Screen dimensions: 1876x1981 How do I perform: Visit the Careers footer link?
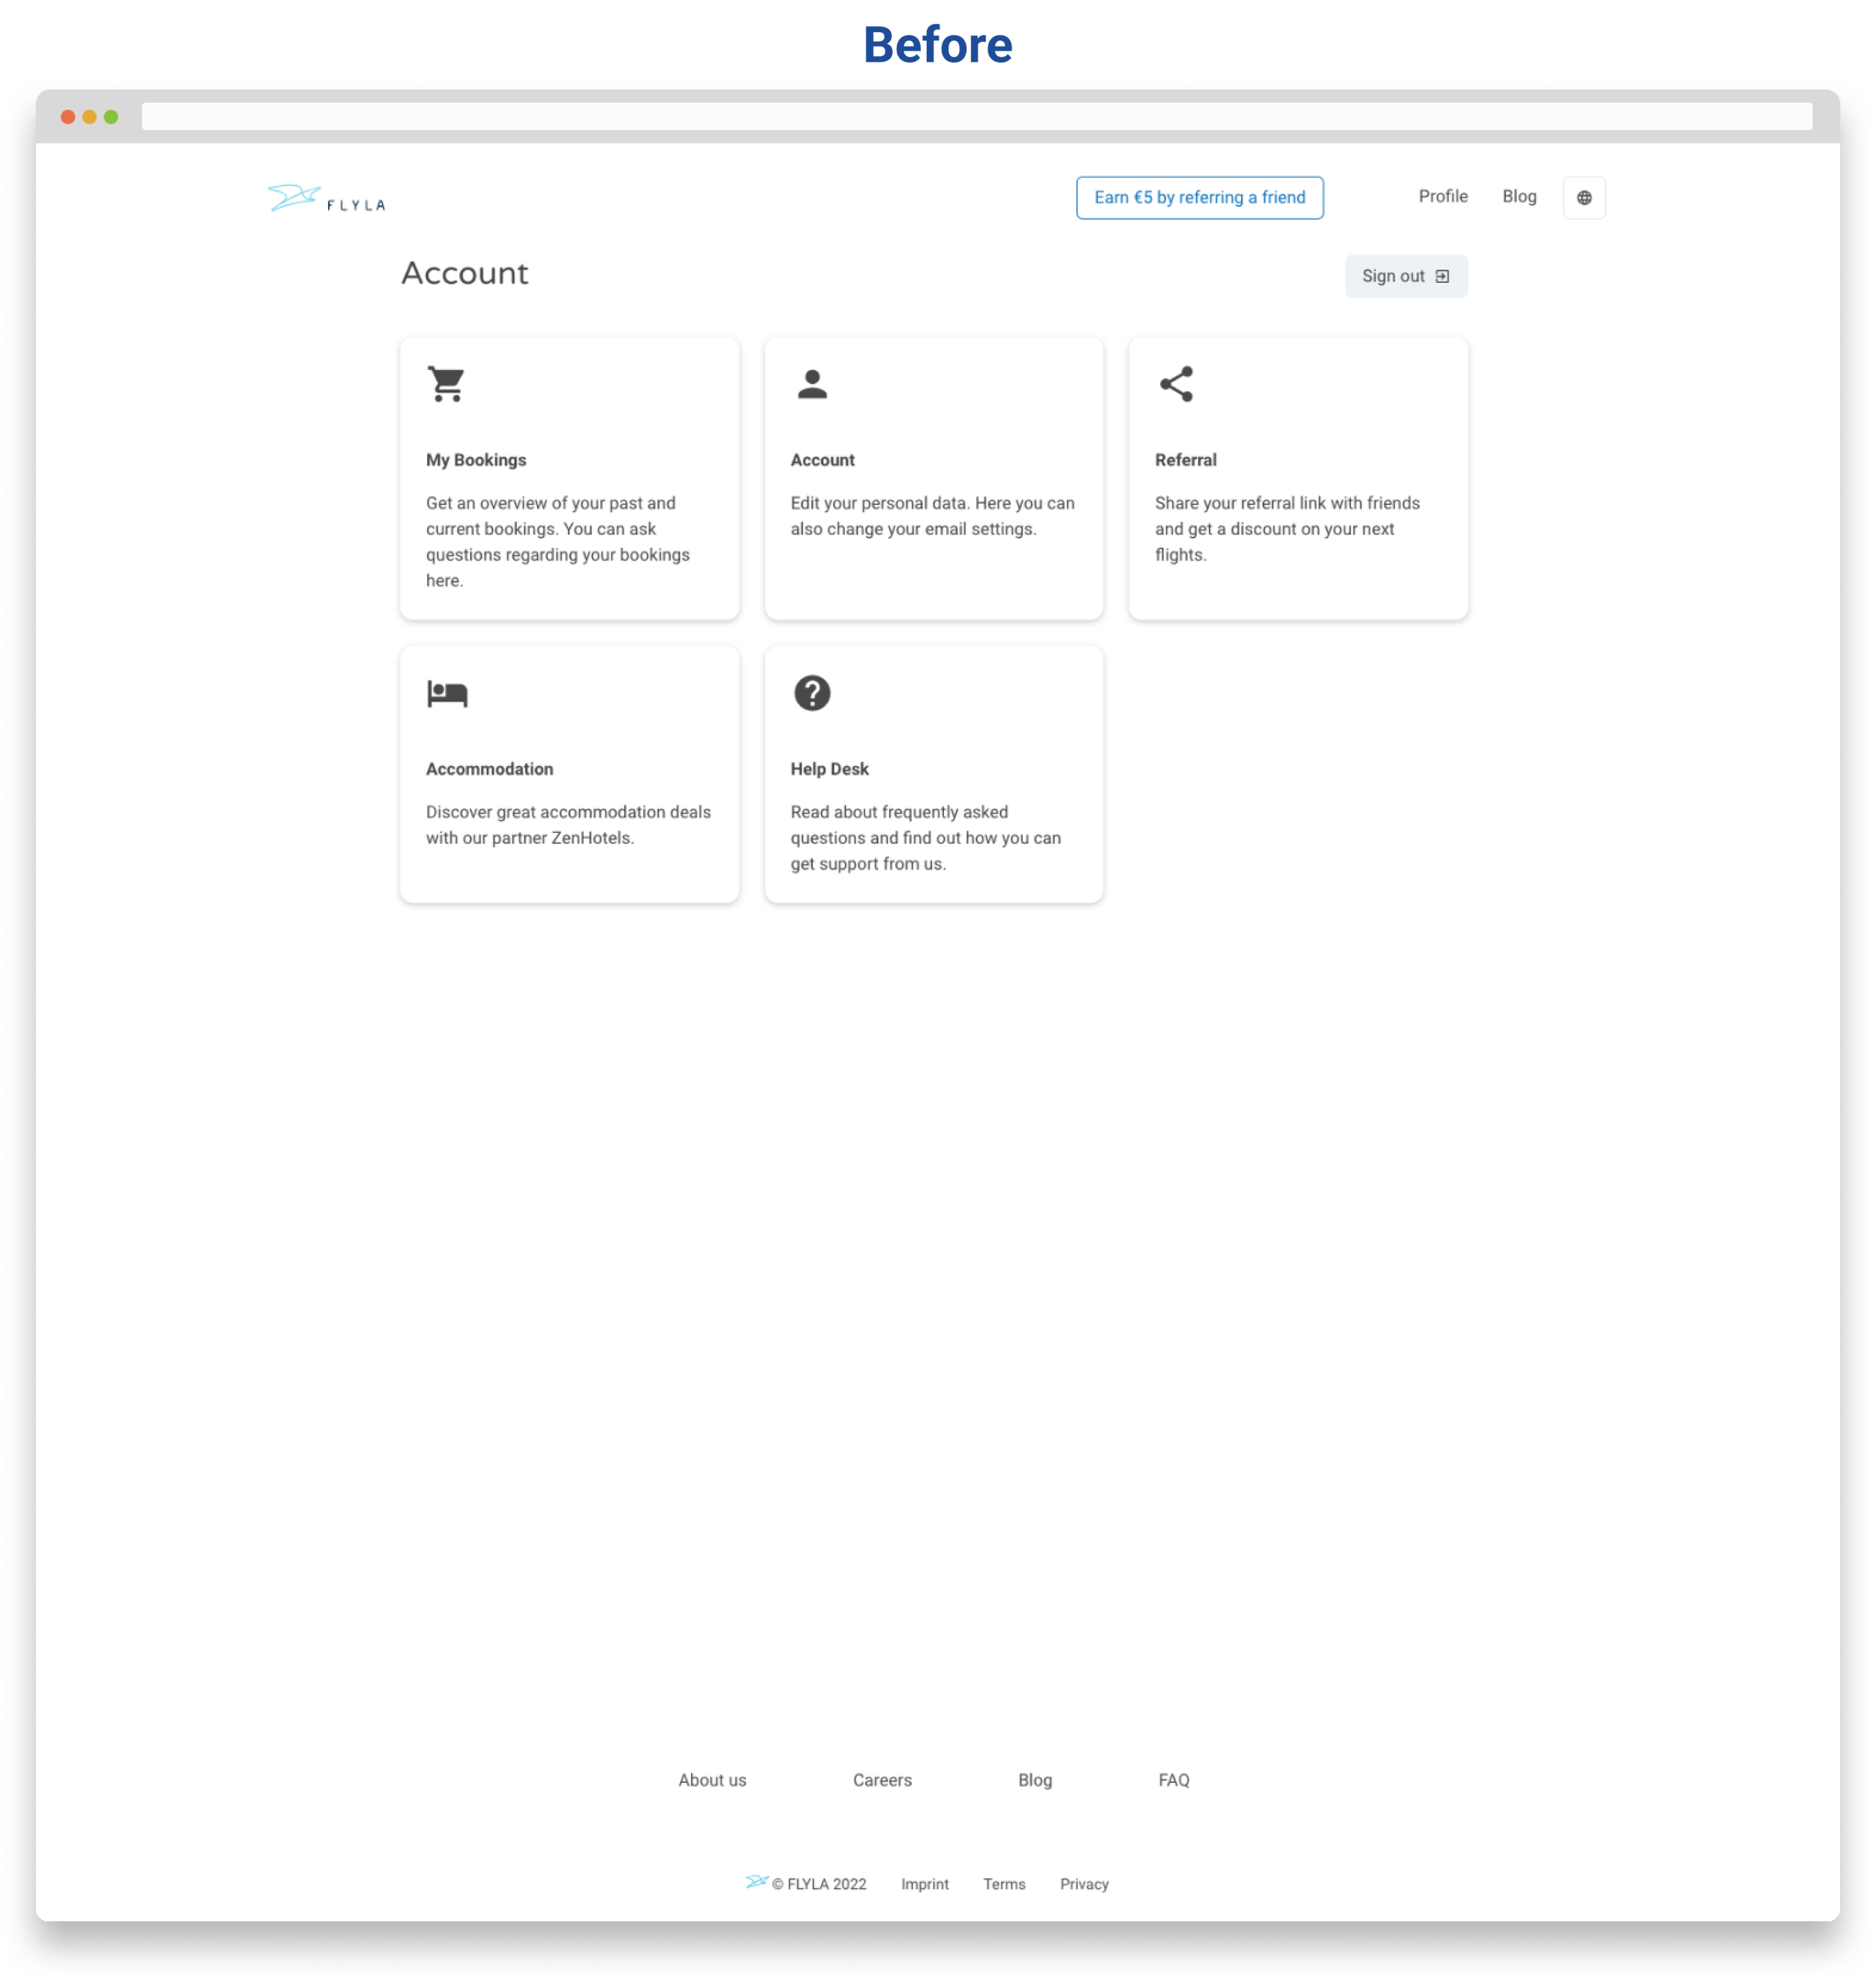tap(882, 1780)
